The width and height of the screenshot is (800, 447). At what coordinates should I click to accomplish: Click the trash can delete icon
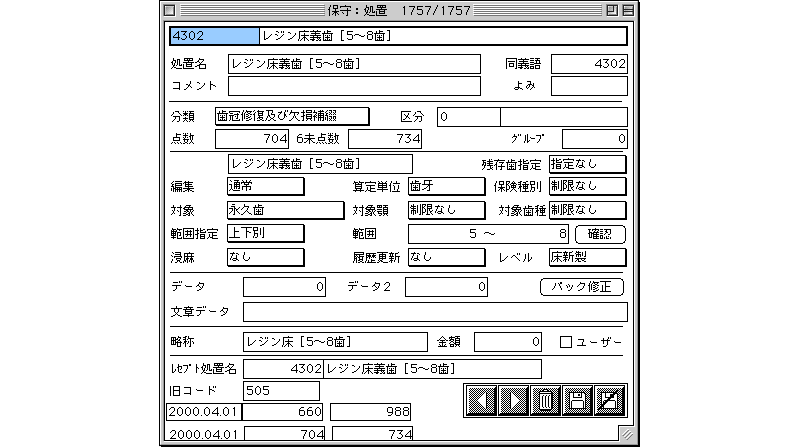tap(545, 400)
